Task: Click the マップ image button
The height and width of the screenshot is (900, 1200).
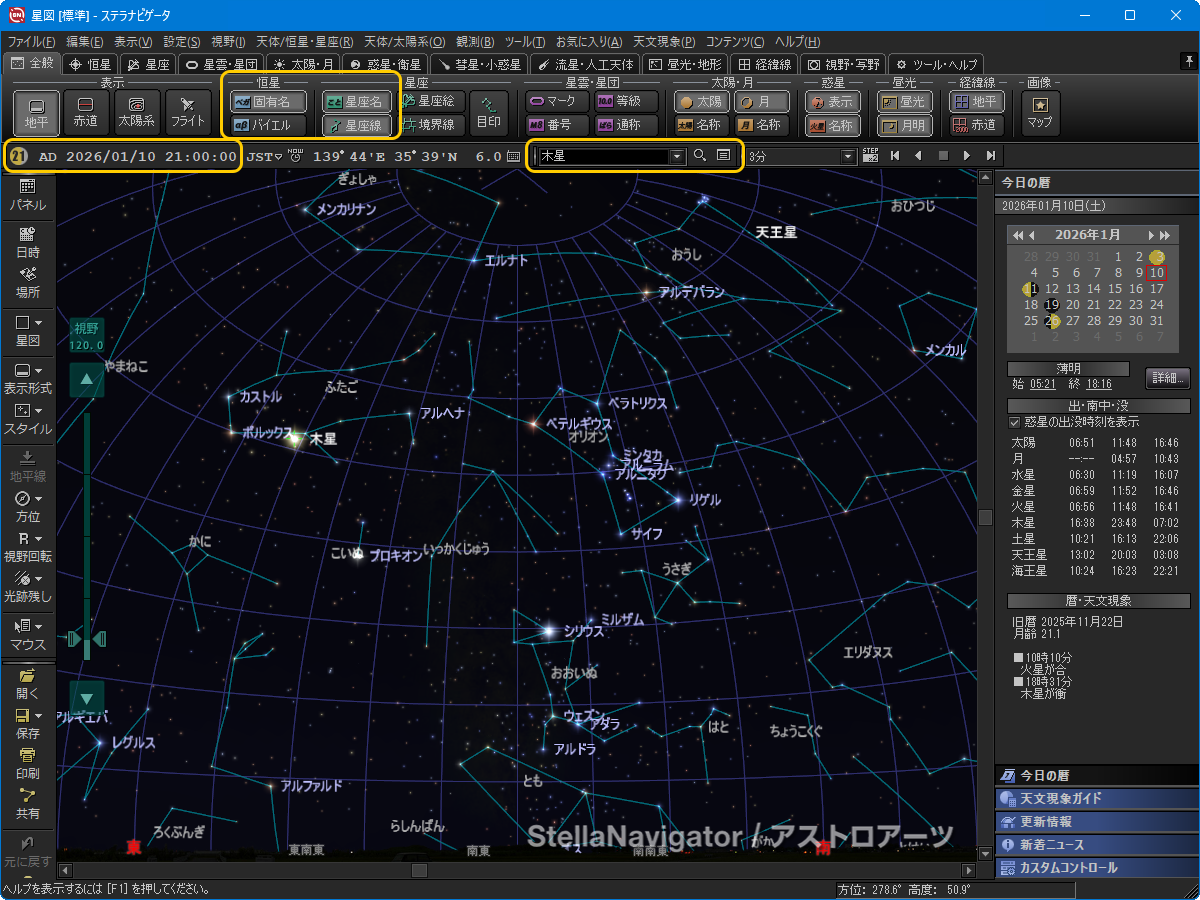Action: pyautogui.click(x=1040, y=112)
